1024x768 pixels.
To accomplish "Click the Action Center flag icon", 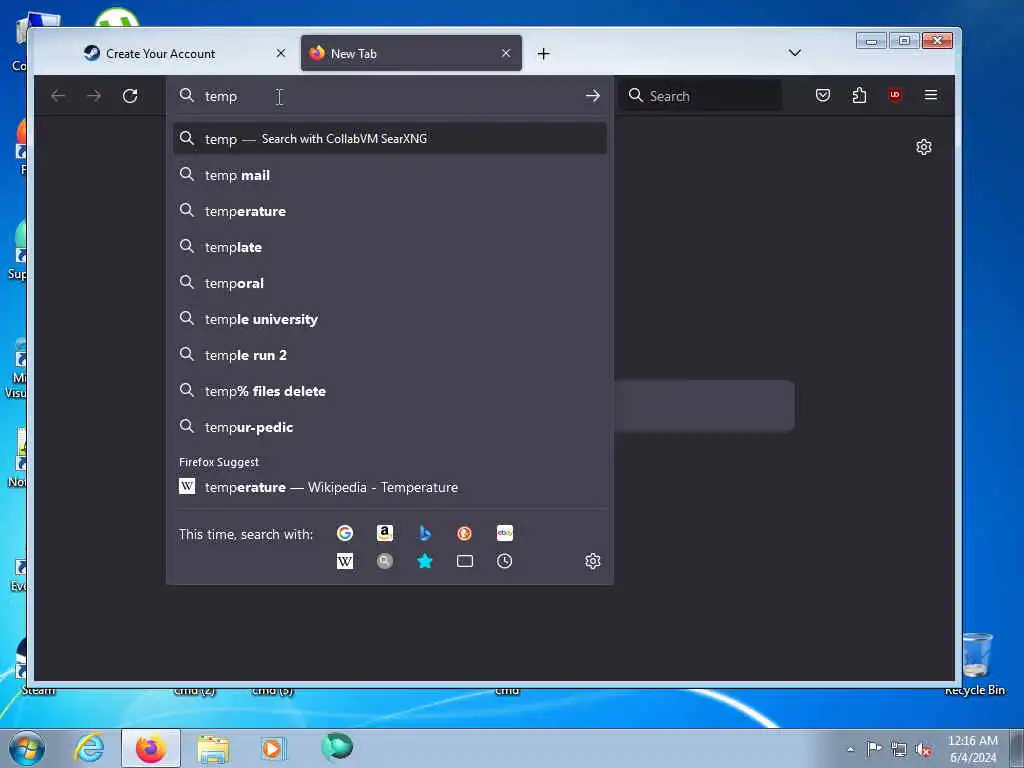I will click(x=874, y=748).
